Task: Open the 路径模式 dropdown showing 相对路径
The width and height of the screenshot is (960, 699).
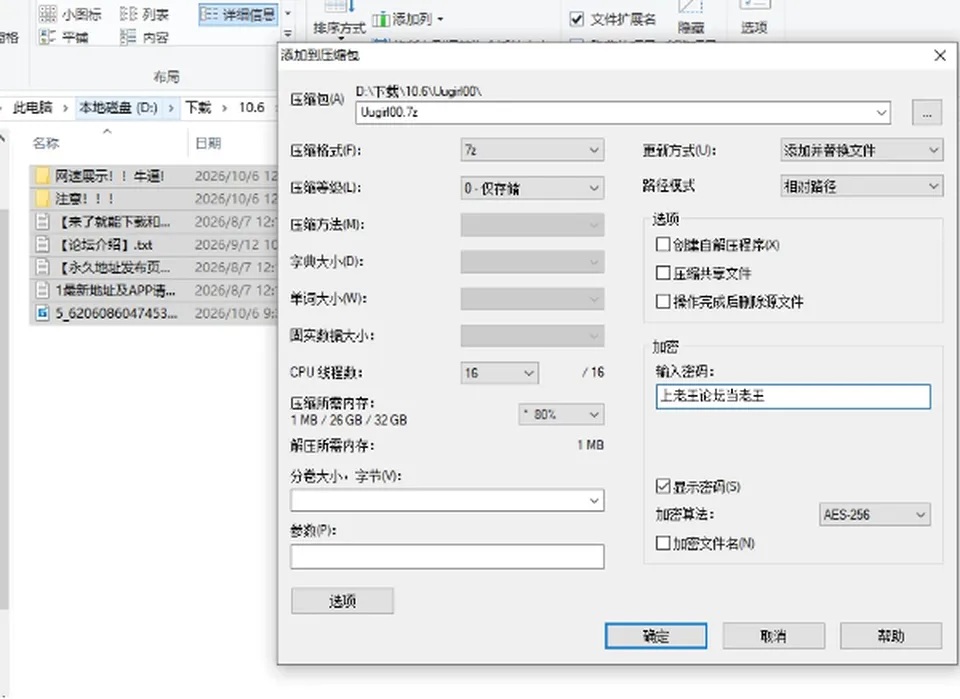Action: 861,186
